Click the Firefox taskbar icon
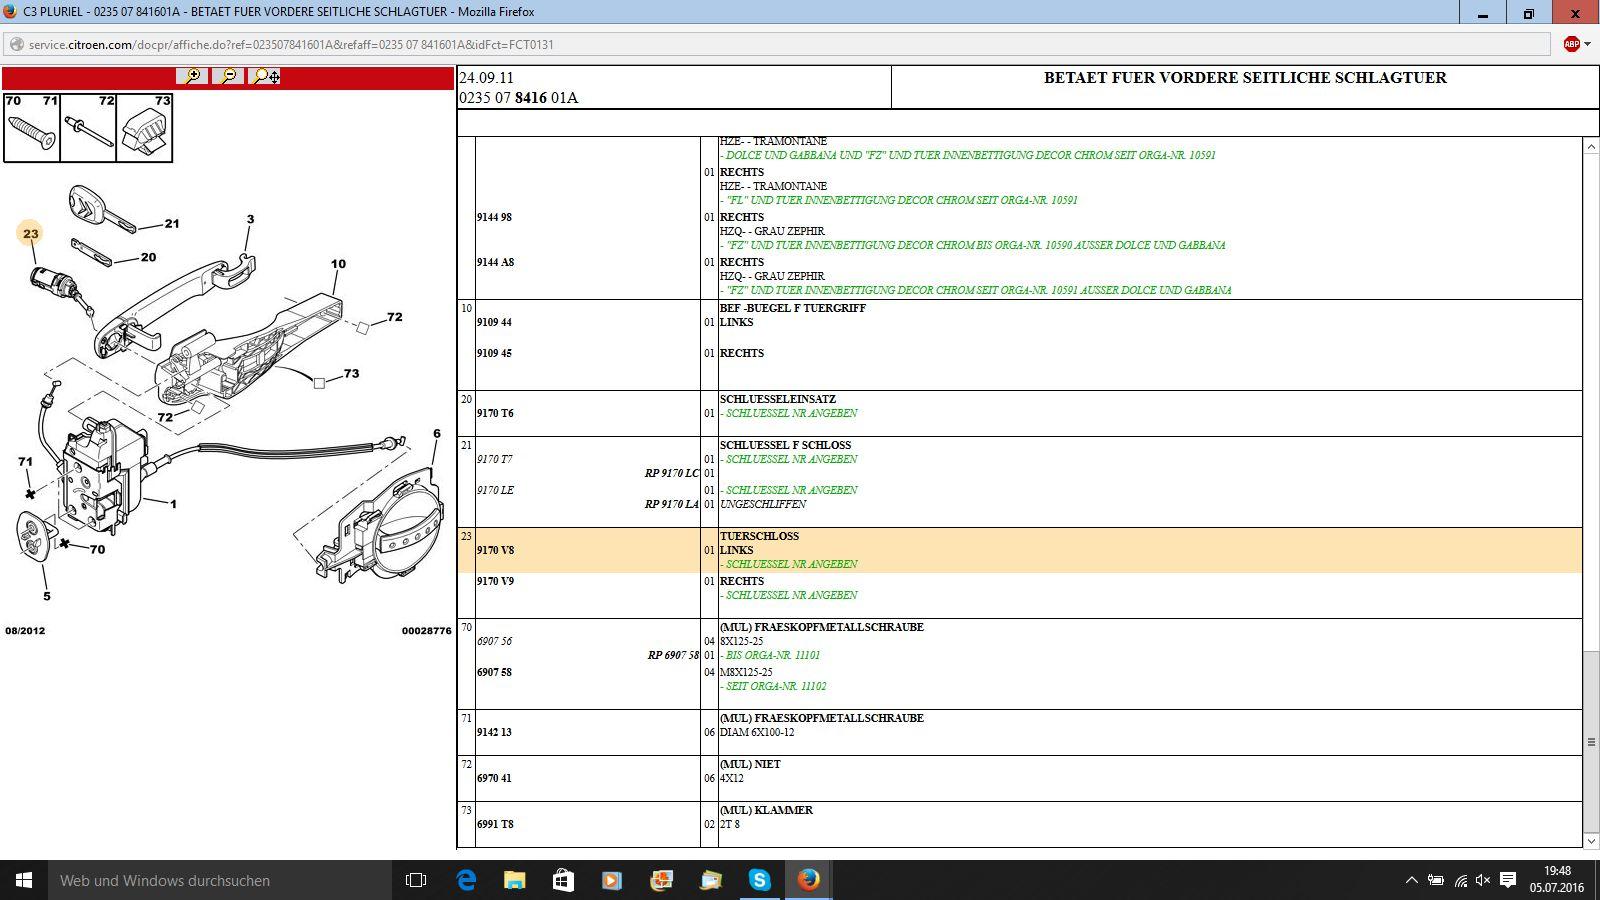The height and width of the screenshot is (900, 1600). [x=808, y=880]
